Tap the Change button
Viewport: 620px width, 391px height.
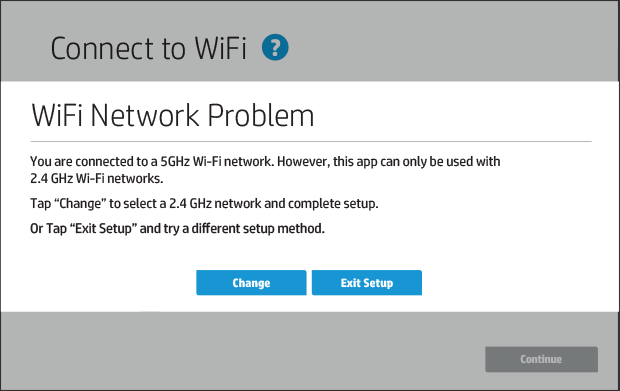tap(251, 283)
